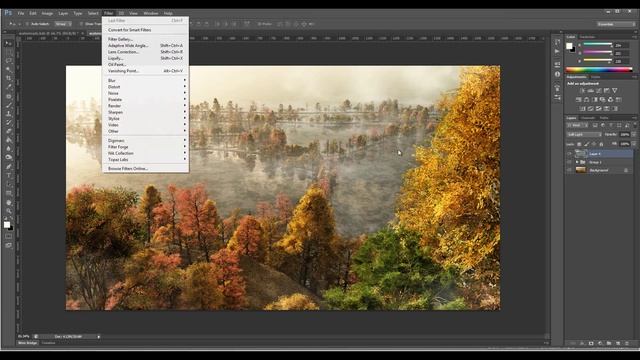Viewport: 640px width, 360px height.
Task: Select the Eraser tool
Action: point(9,131)
